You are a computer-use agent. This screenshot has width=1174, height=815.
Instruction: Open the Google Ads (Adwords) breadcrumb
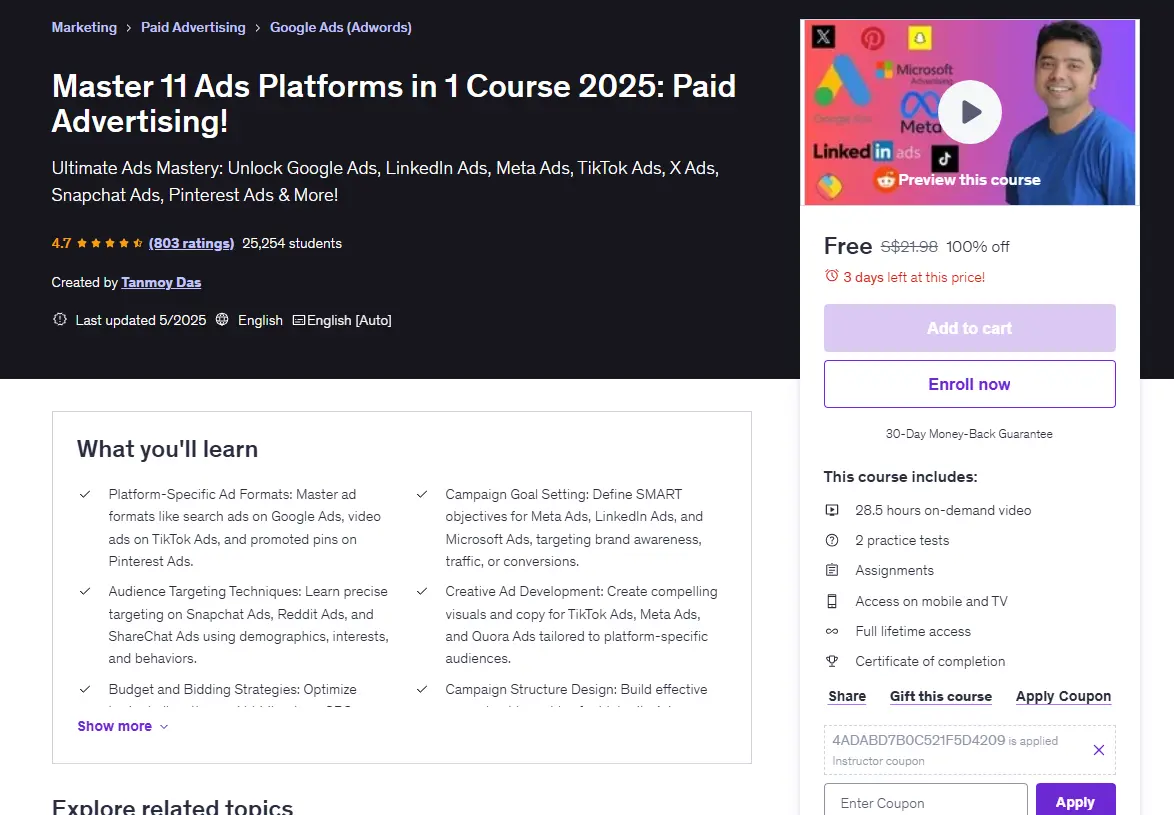[341, 28]
